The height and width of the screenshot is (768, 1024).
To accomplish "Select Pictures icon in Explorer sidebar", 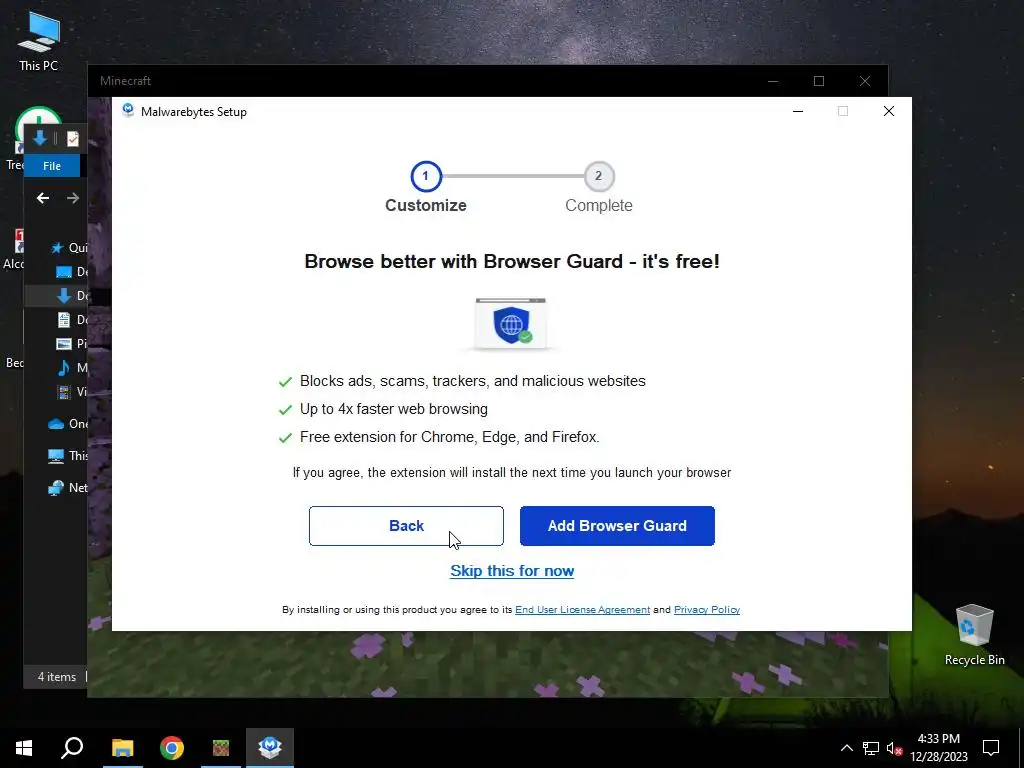I will pyautogui.click(x=64, y=344).
